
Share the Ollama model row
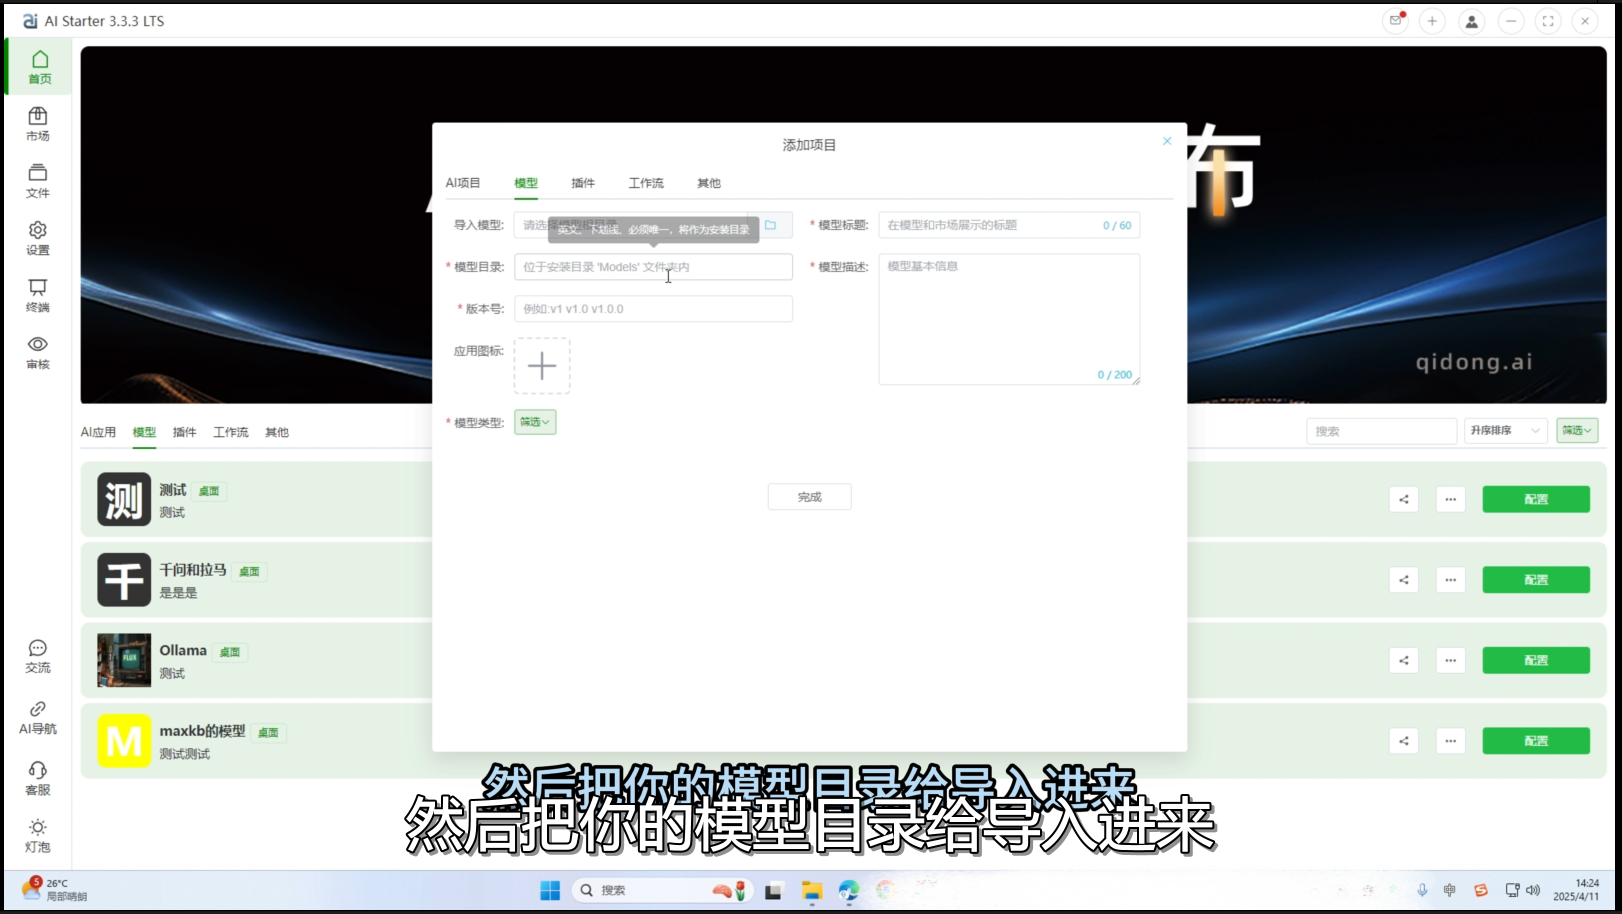tap(1404, 660)
